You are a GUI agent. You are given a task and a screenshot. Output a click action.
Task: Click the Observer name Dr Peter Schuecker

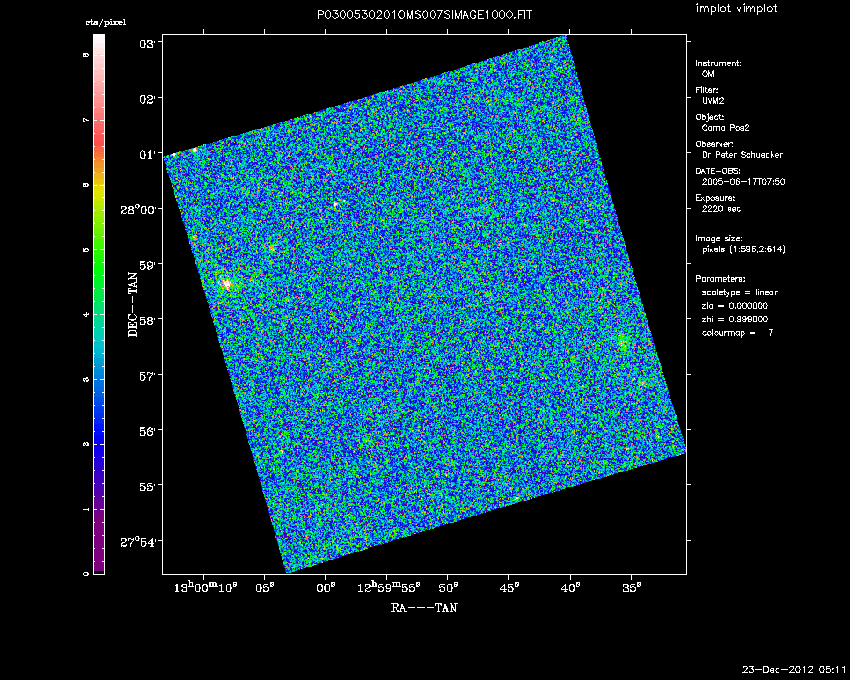pyautogui.click(x=743, y=155)
